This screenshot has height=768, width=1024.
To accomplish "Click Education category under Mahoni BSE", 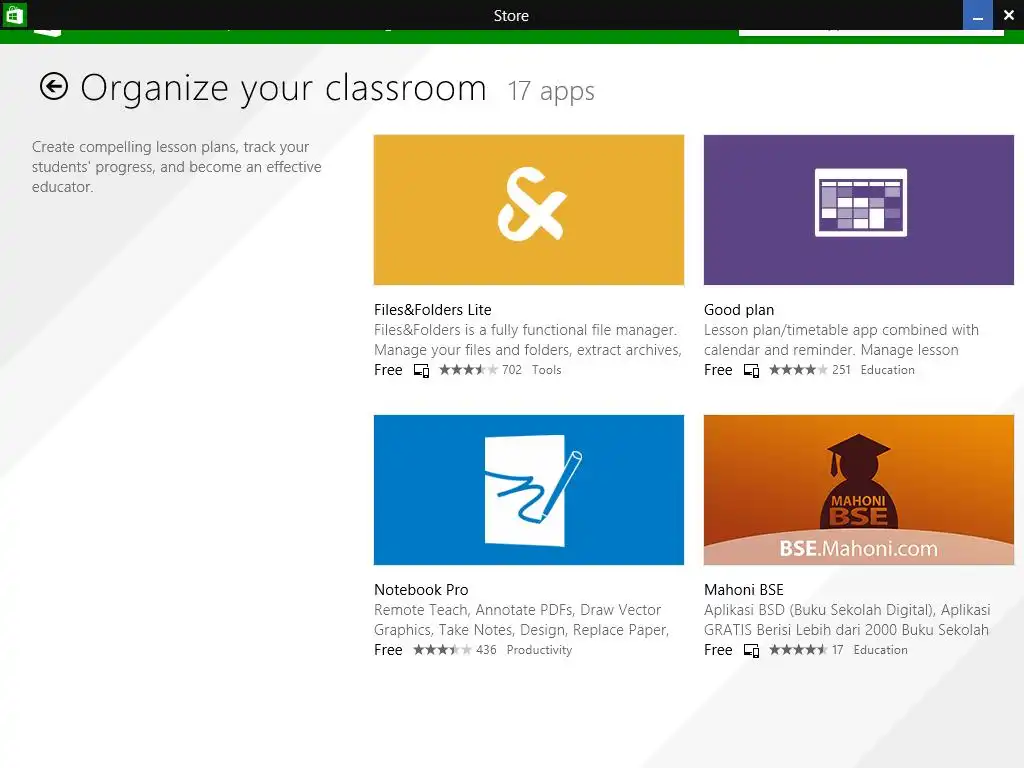I will [x=880, y=650].
